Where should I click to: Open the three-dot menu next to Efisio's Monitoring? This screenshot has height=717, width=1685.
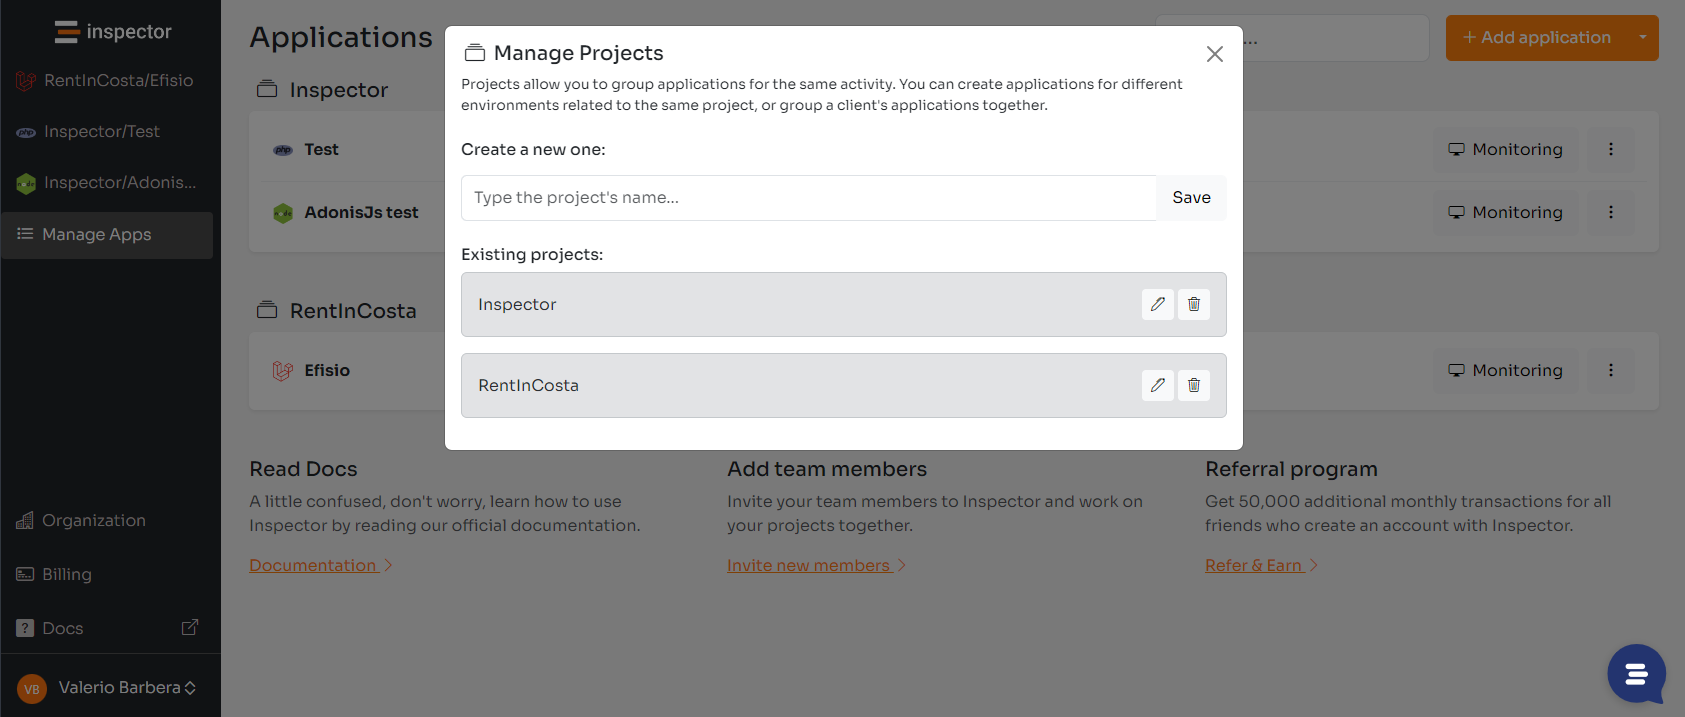(x=1610, y=370)
